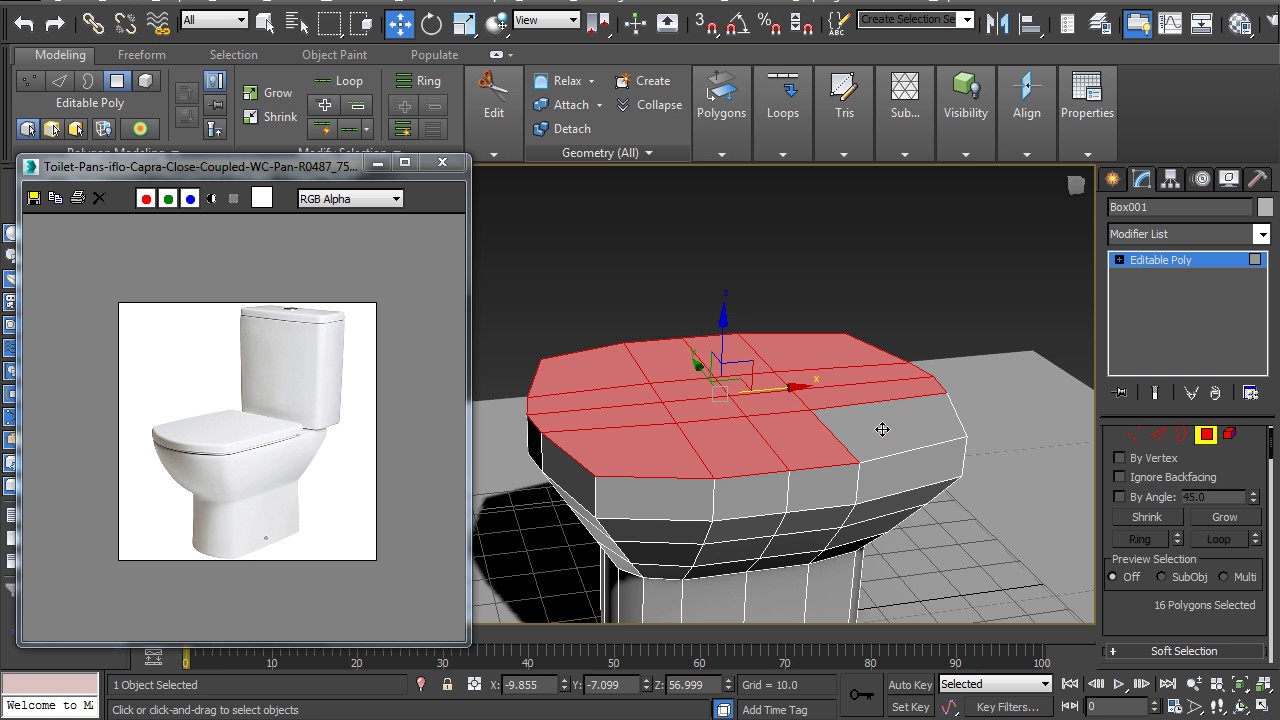Click the white color swatch in image window
This screenshot has height=720, width=1280.
point(262,198)
